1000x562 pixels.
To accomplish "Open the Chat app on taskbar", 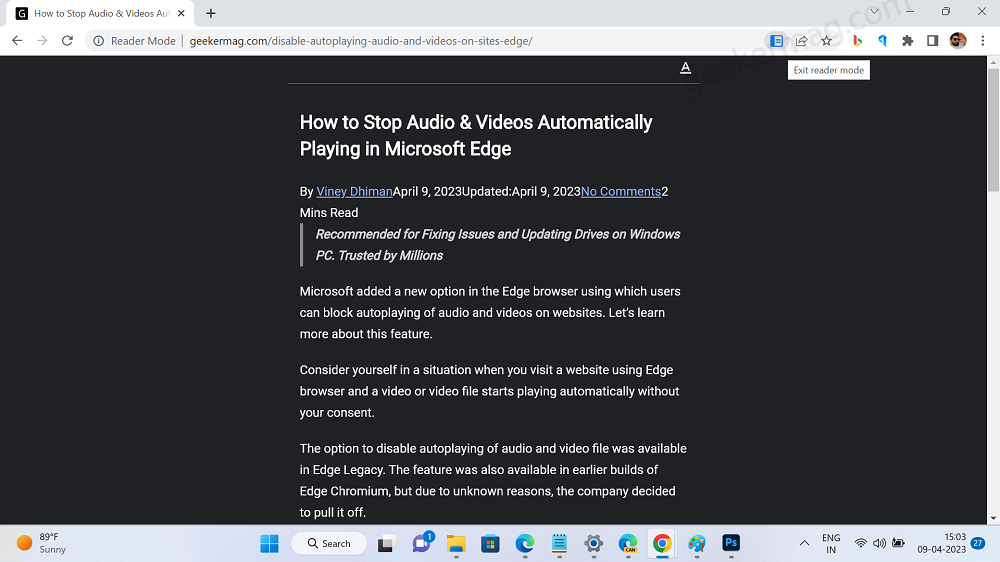I will coord(422,544).
